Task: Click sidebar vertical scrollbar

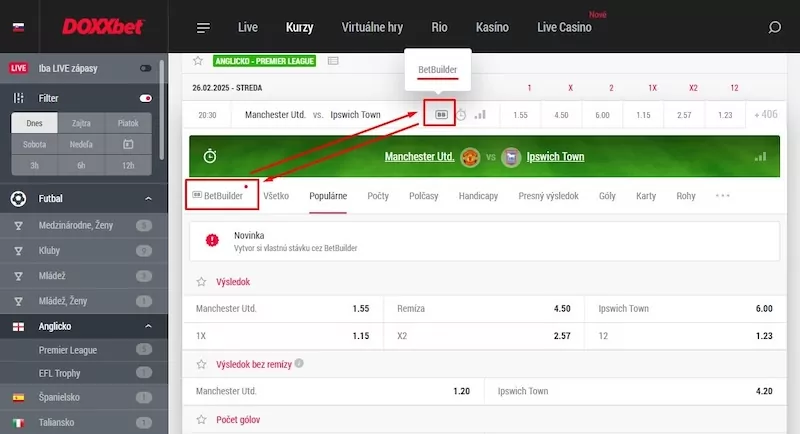Action: (x=161, y=110)
